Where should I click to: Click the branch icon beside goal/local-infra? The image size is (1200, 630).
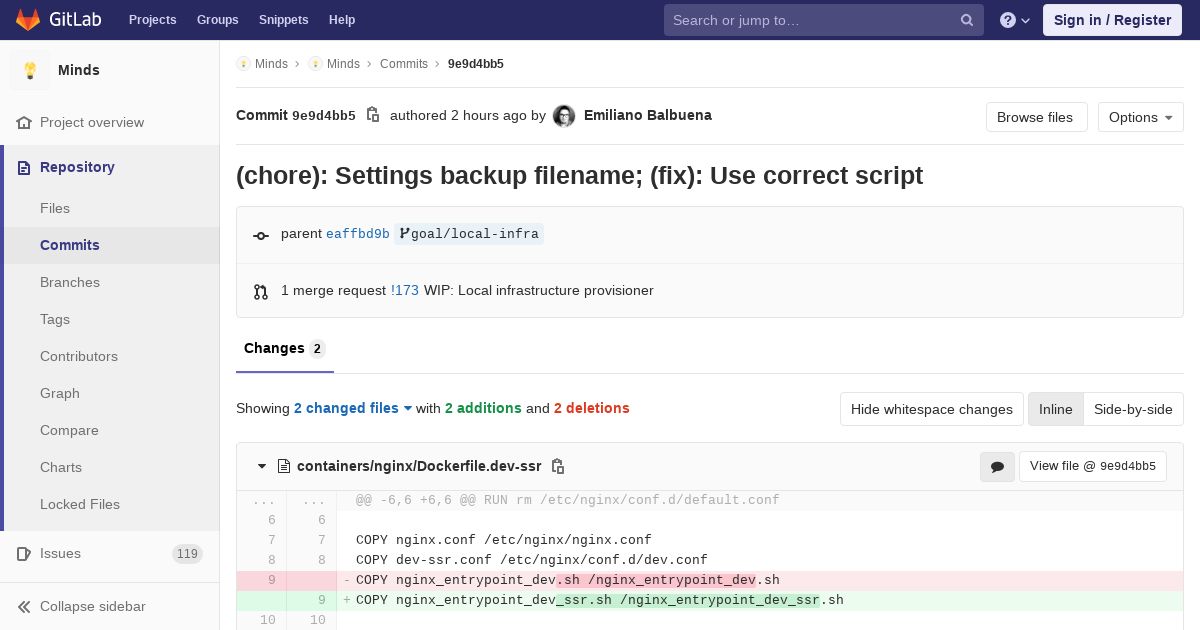point(404,234)
